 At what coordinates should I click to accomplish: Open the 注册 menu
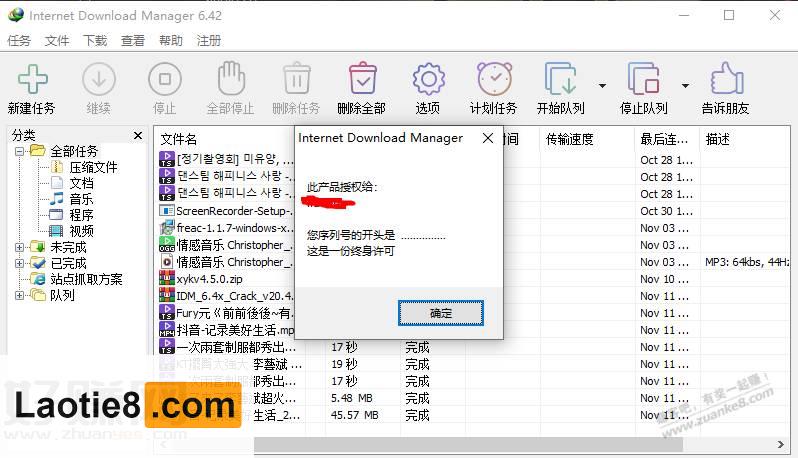point(209,41)
